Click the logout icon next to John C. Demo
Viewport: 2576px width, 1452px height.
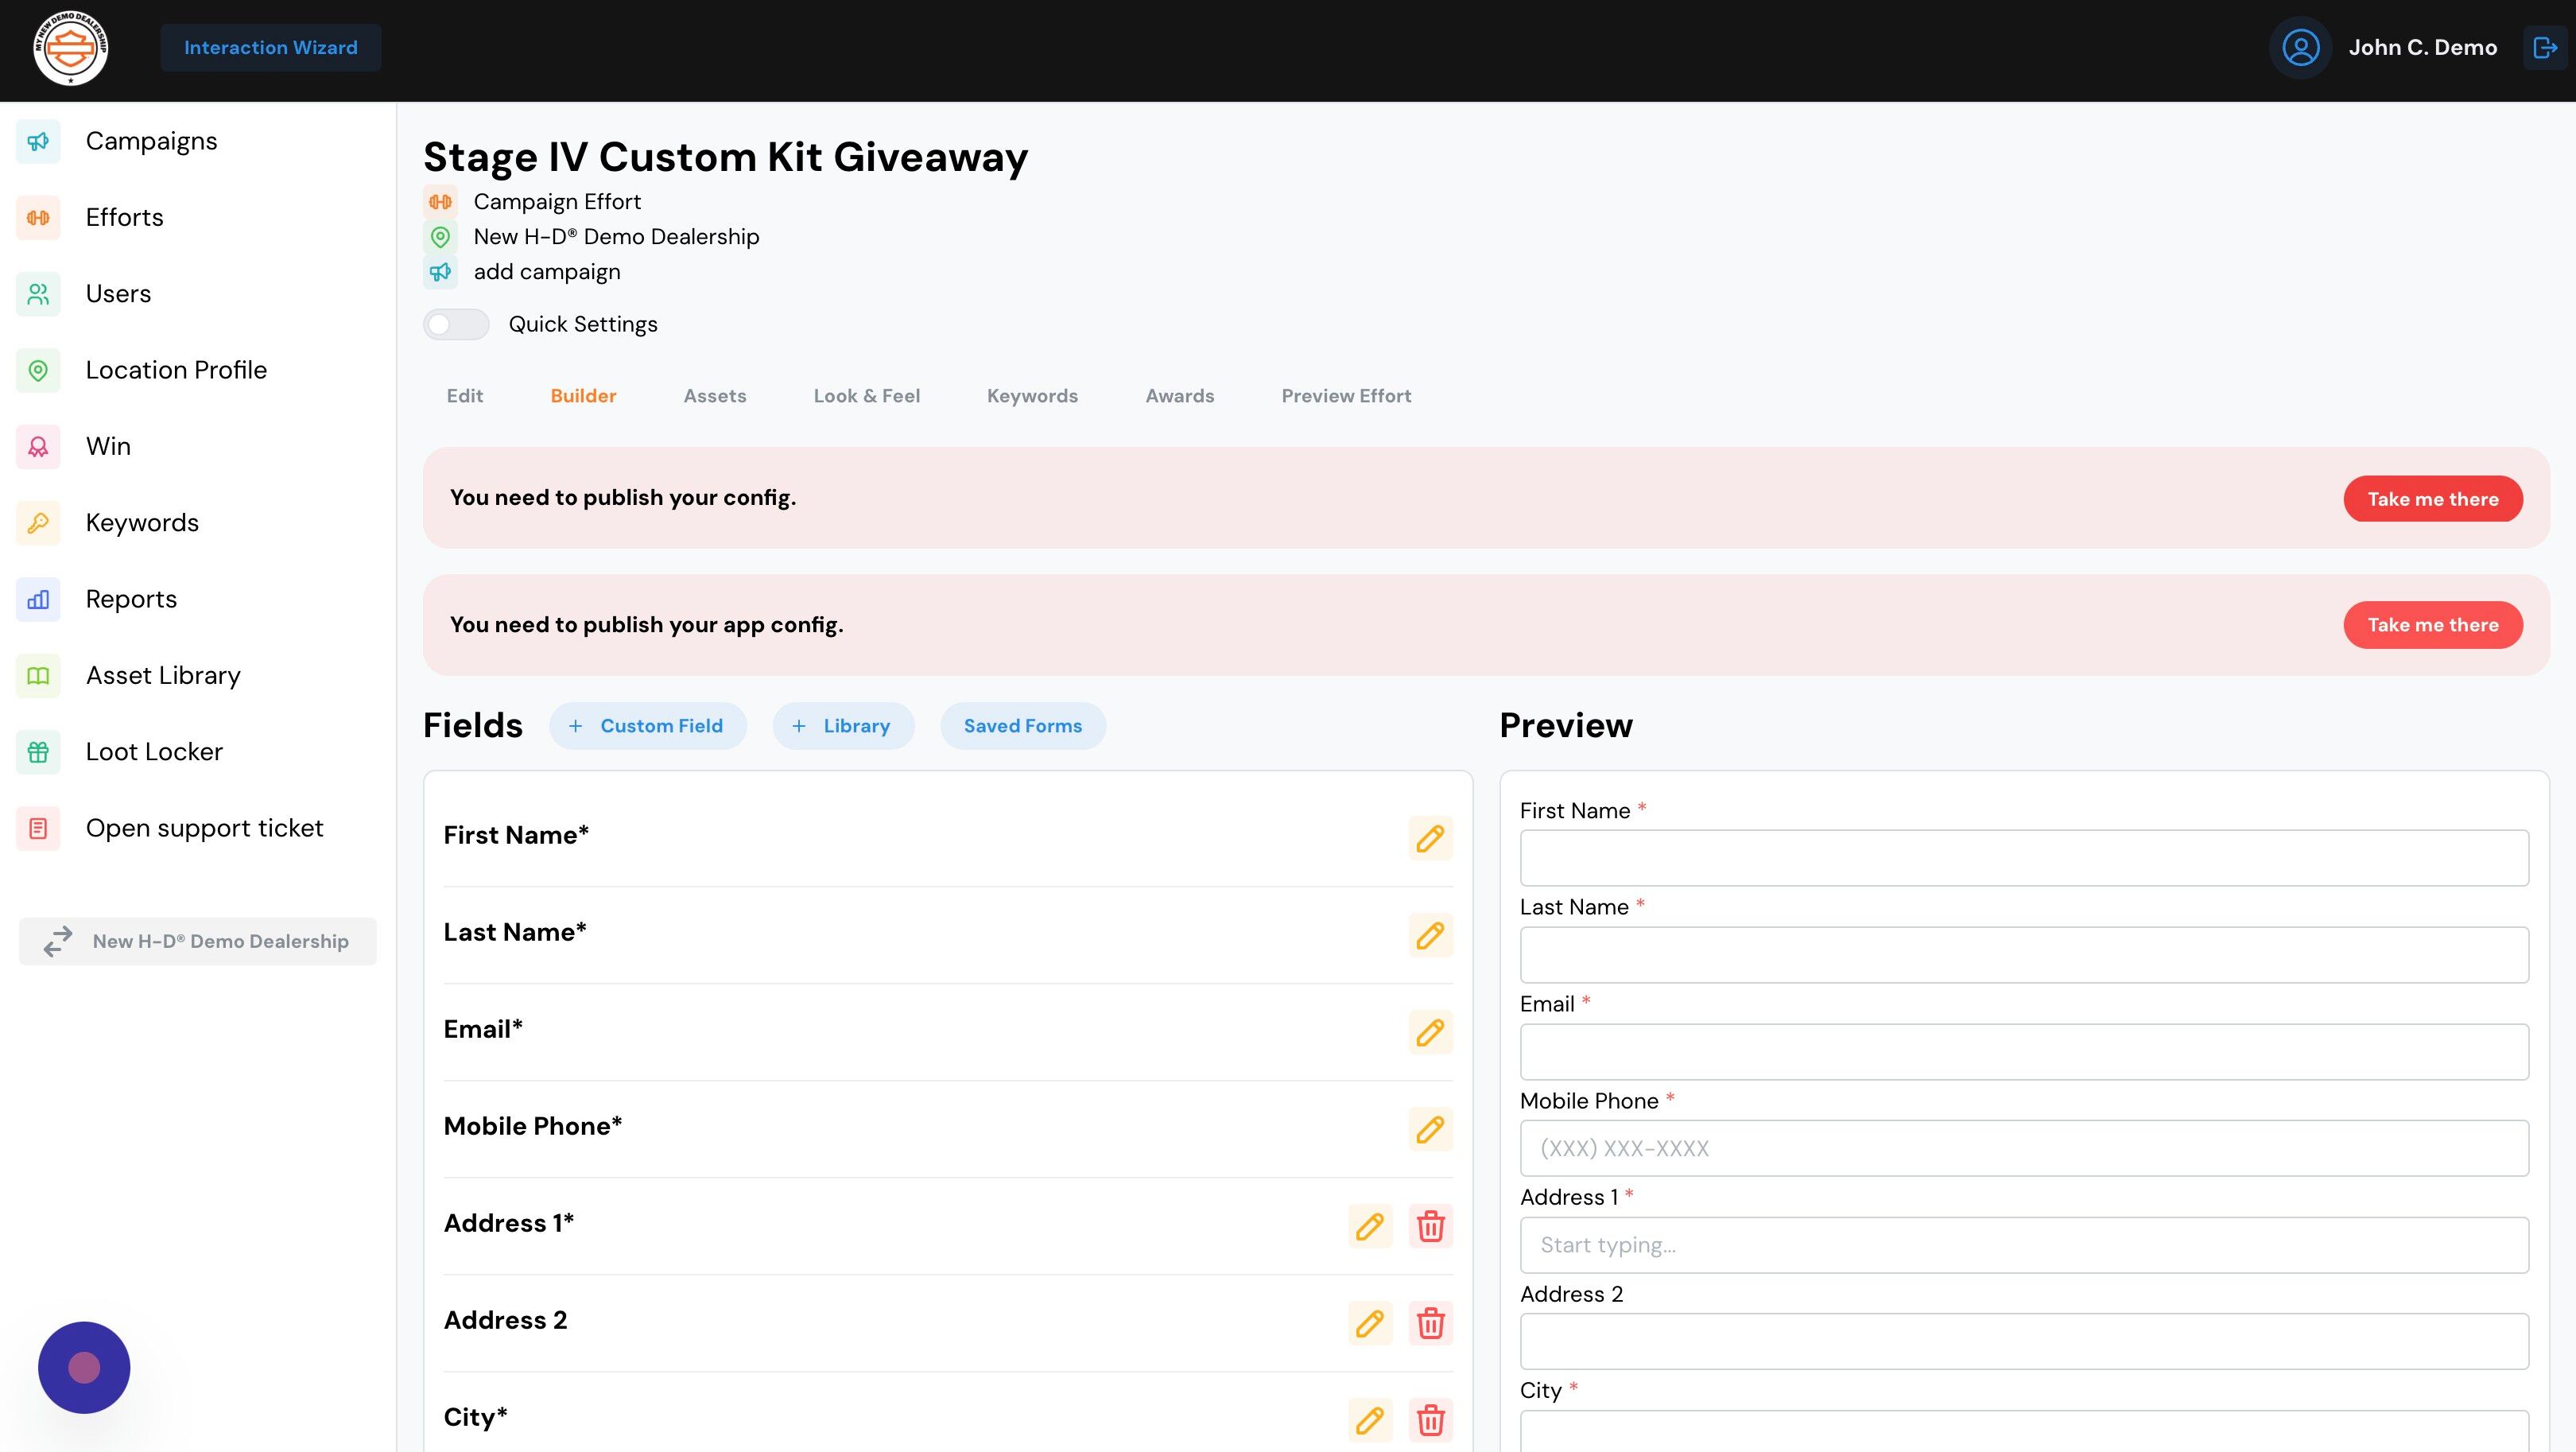(x=2544, y=48)
